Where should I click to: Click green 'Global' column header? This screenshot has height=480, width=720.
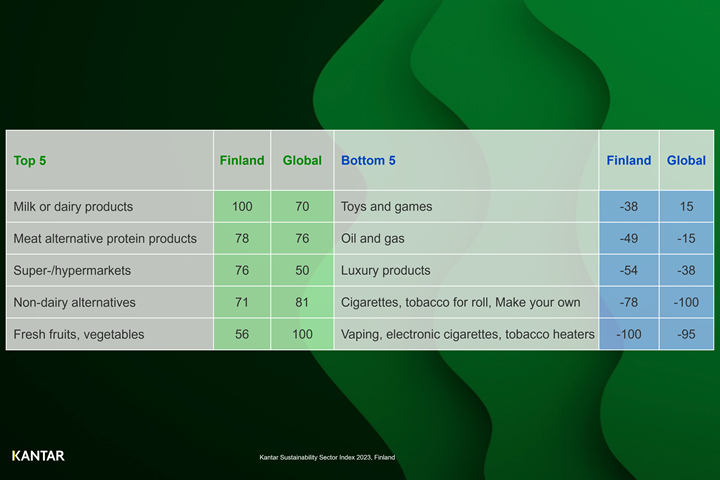302,160
